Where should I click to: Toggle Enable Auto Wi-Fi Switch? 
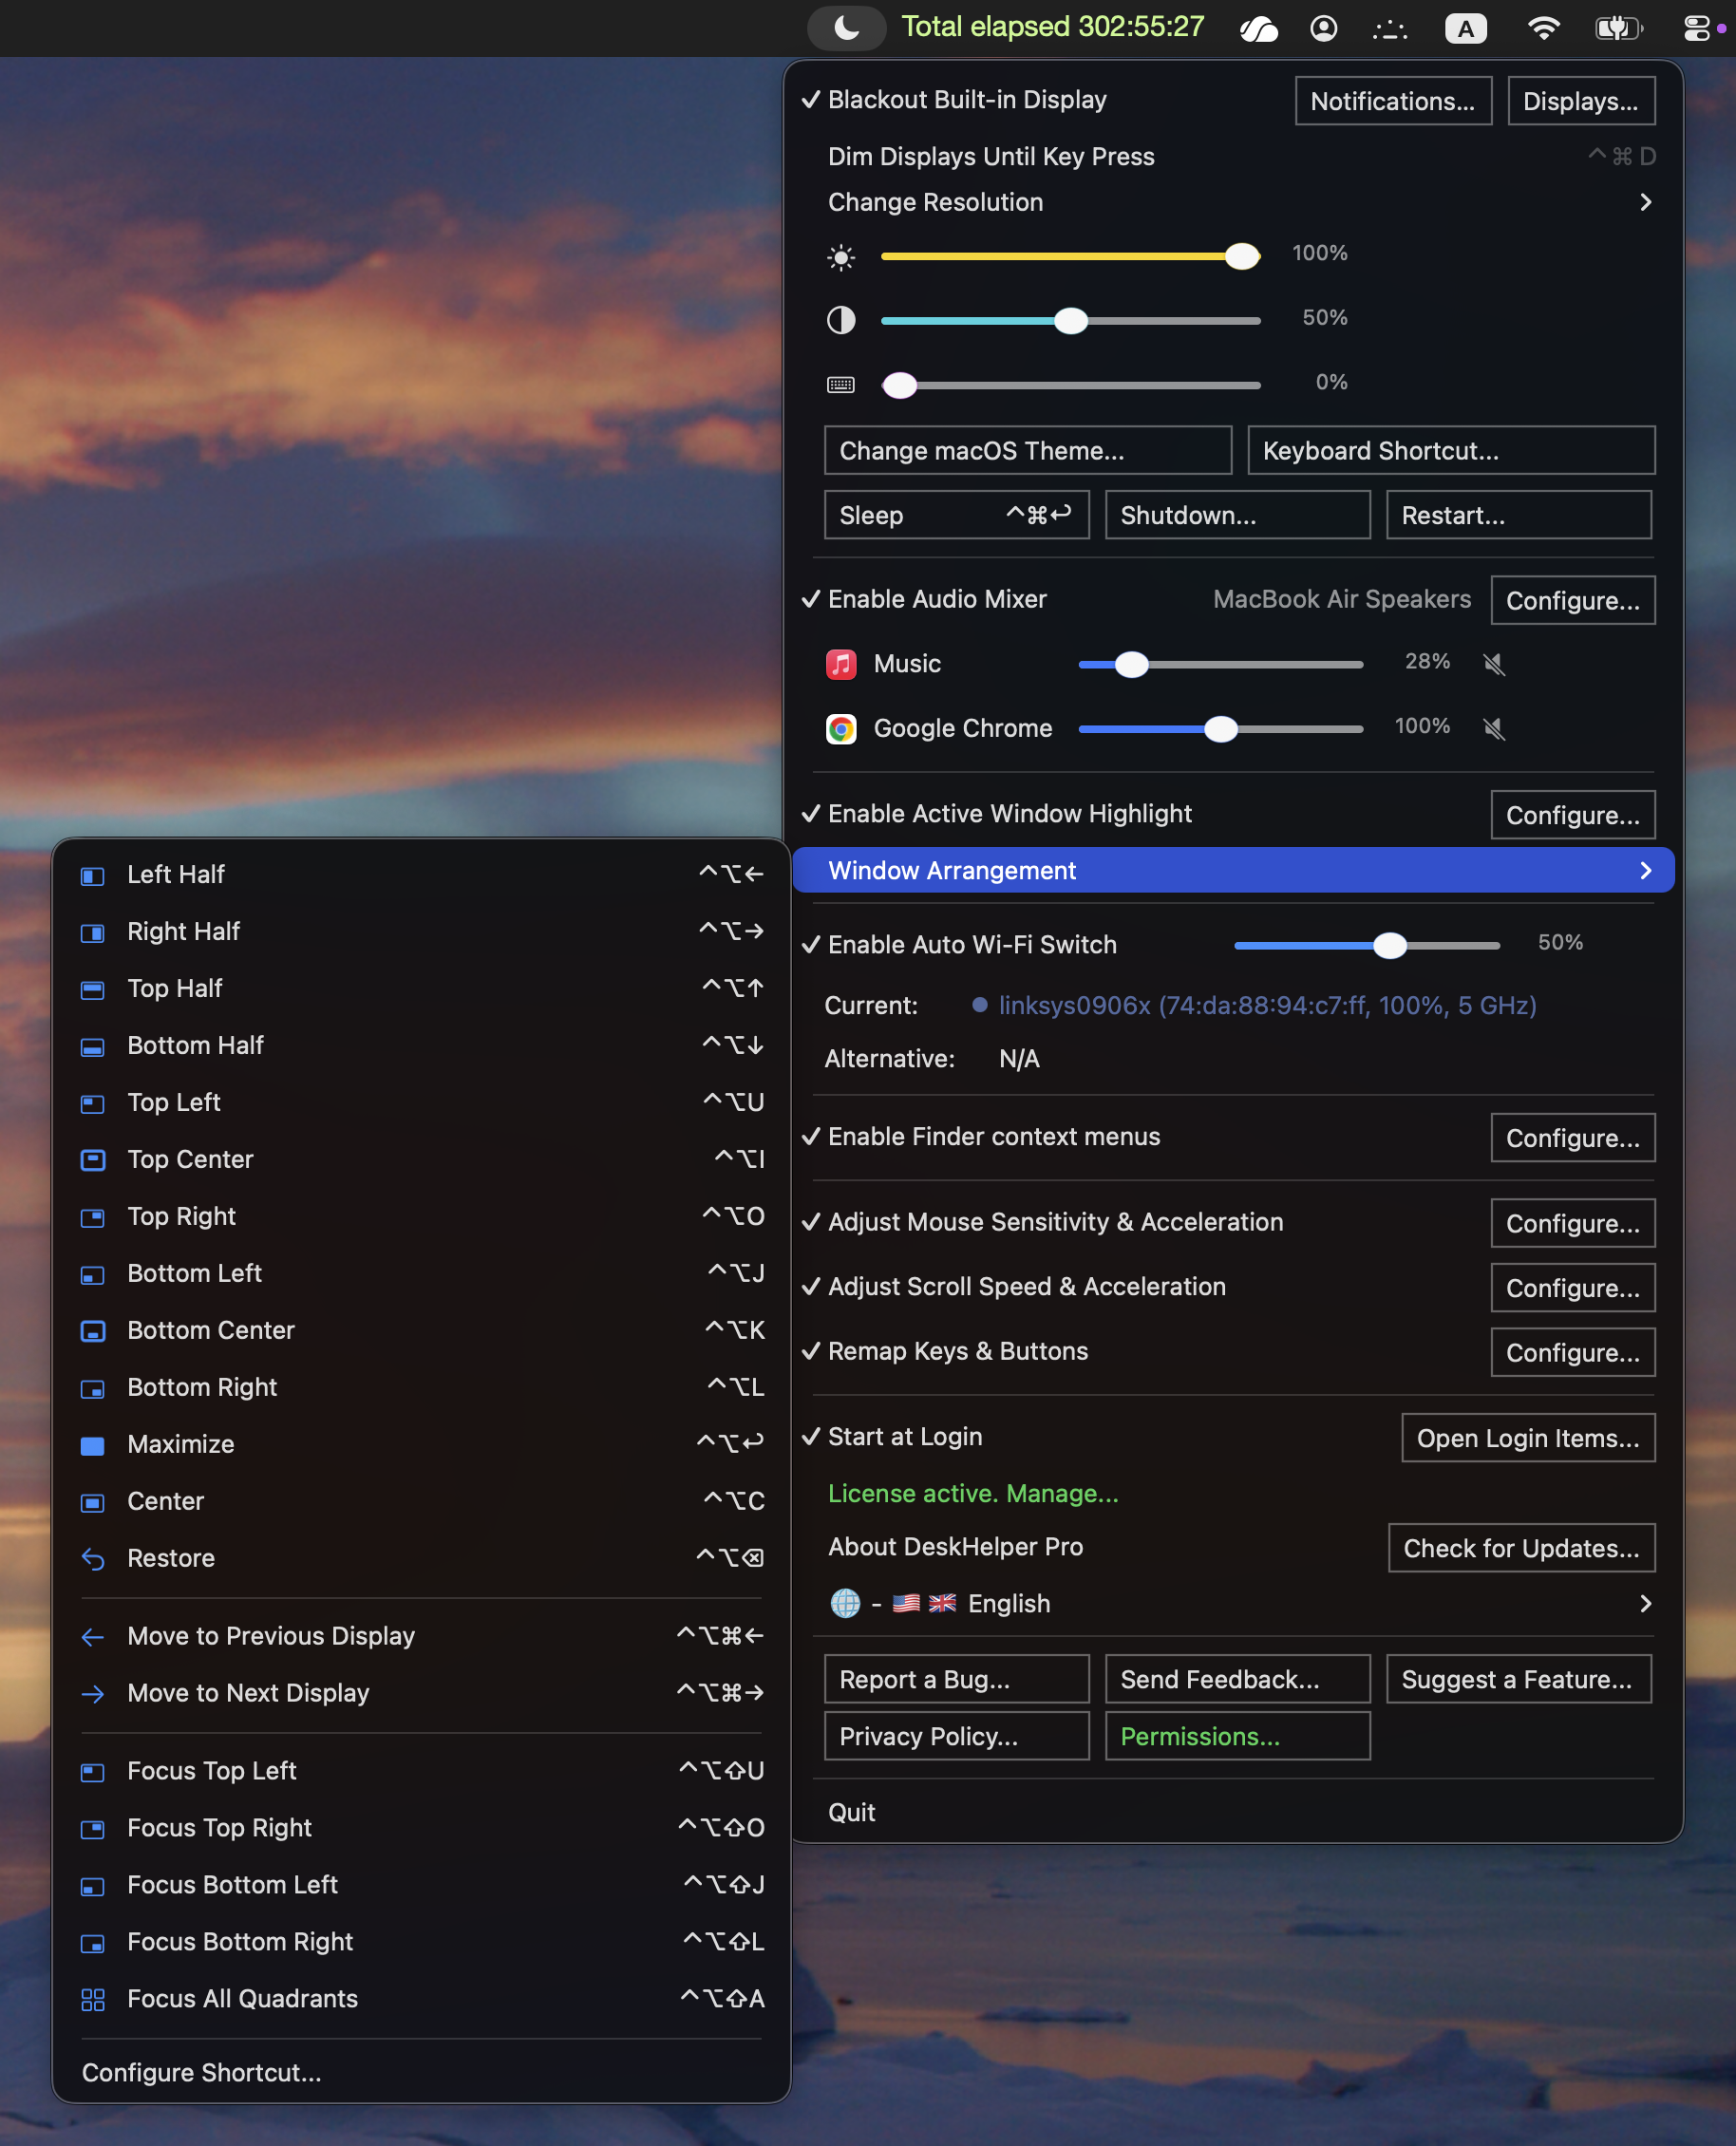pyautogui.click(x=959, y=945)
